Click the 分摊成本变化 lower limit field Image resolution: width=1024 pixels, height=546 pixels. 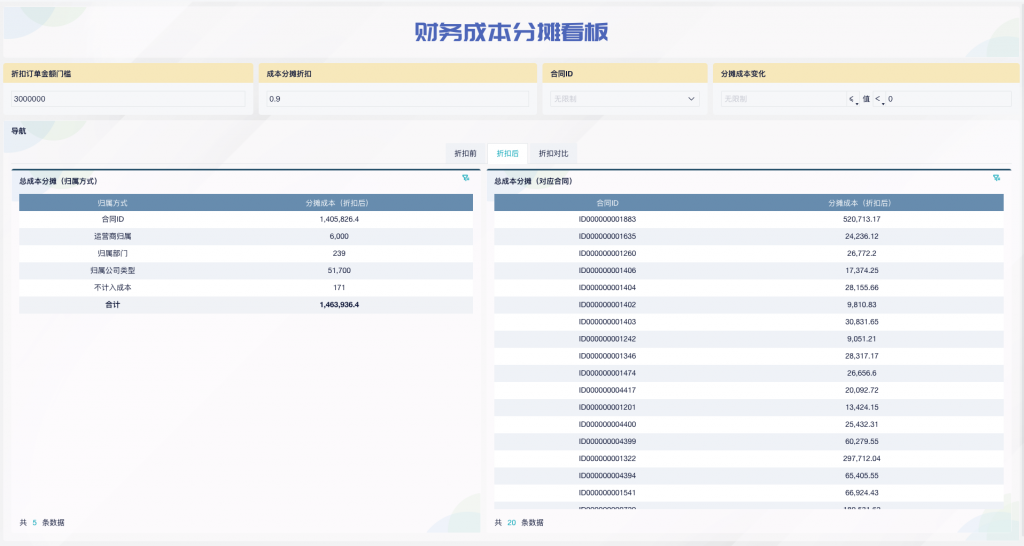click(782, 99)
